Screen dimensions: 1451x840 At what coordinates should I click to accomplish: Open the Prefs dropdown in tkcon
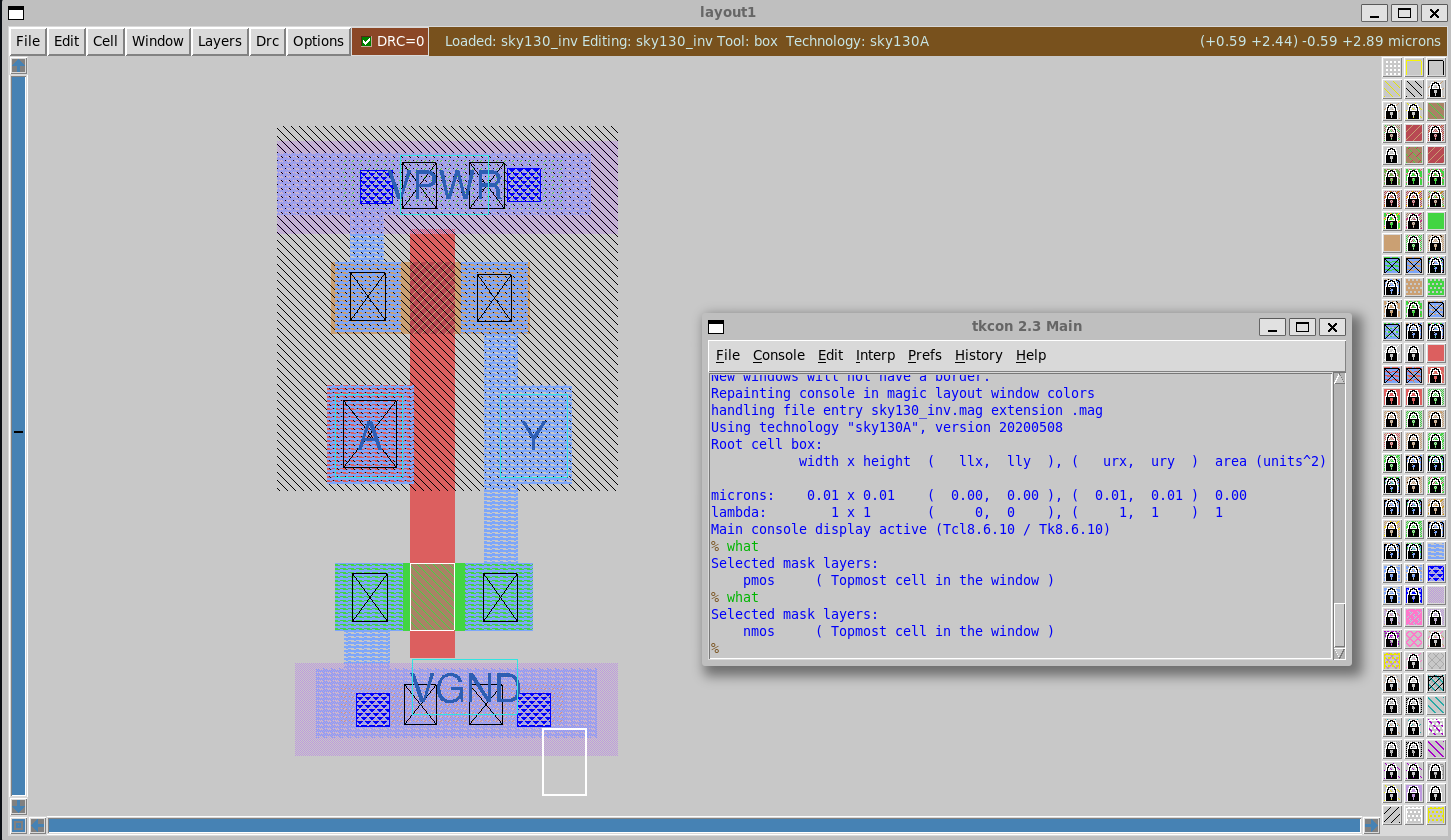924,355
